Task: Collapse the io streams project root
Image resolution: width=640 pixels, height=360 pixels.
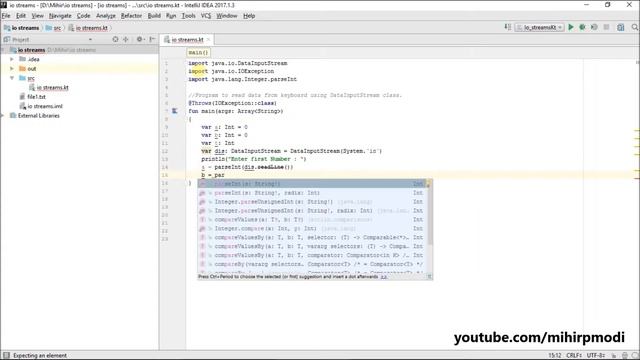Action: [3, 50]
